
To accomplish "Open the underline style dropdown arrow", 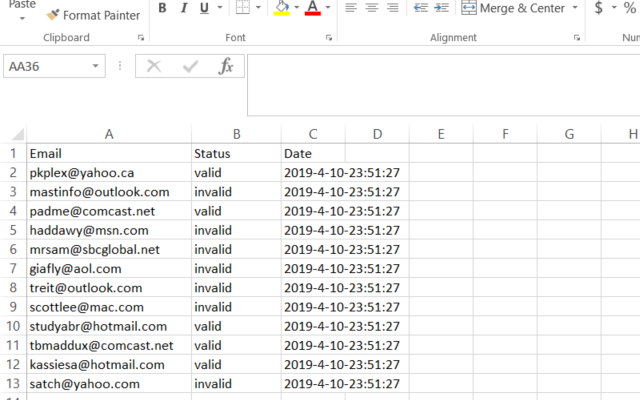I will [x=220, y=7].
